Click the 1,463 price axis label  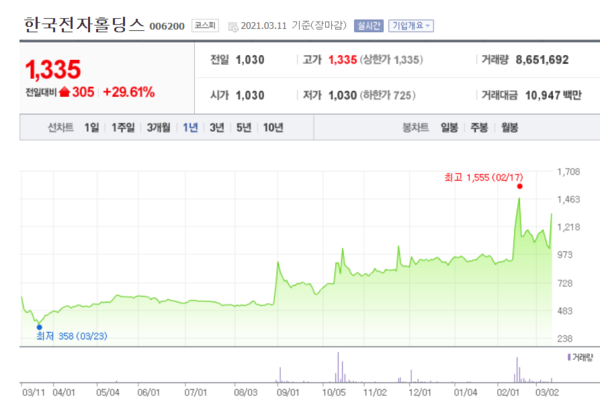[x=569, y=199]
